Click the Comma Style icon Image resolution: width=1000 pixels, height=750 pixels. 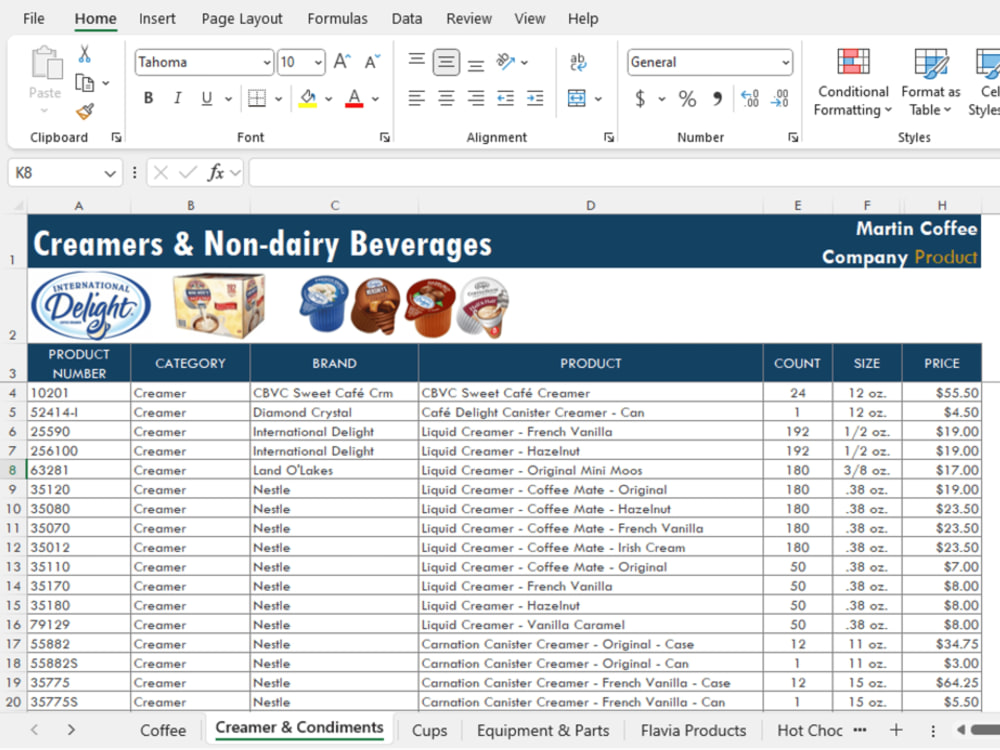point(717,99)
